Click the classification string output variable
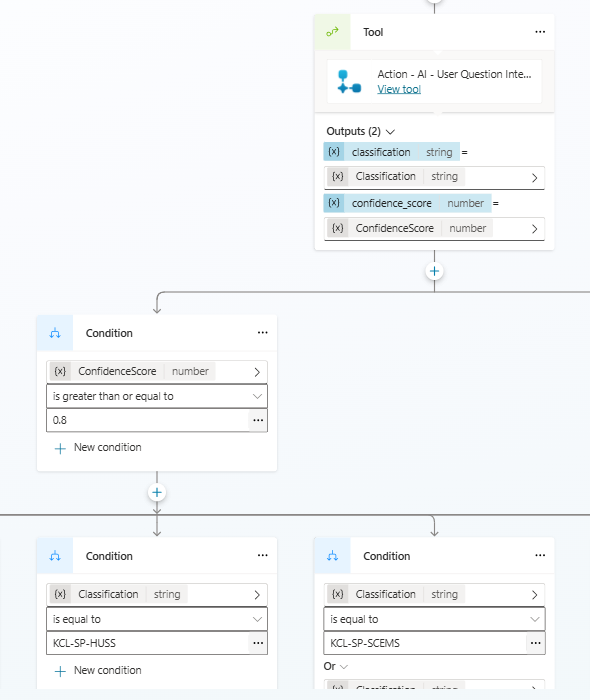 [391, 152]
